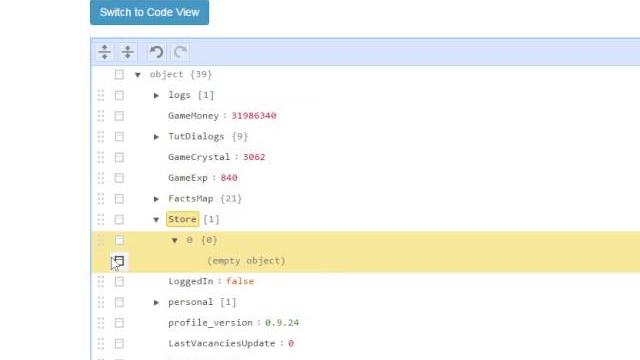Open actions menu for LastVacanciesUpdate row
640x360 pixels.
(x=119, y=344)
